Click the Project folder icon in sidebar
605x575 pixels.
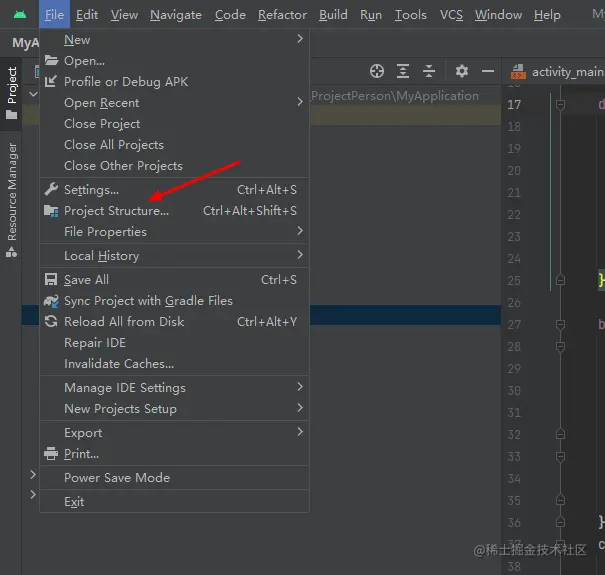coord(12,115)
